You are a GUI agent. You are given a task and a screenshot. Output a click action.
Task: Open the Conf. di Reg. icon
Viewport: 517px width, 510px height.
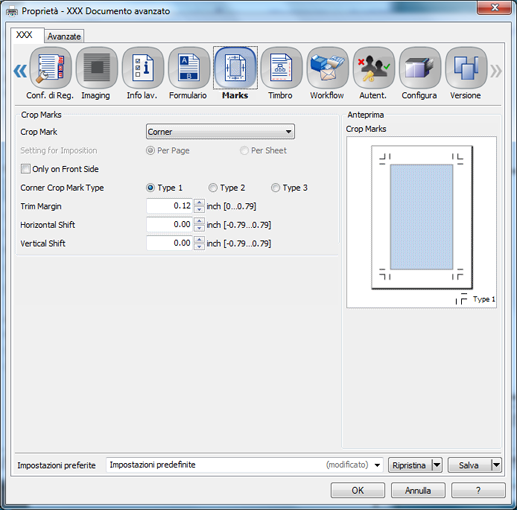click(50, 68)
